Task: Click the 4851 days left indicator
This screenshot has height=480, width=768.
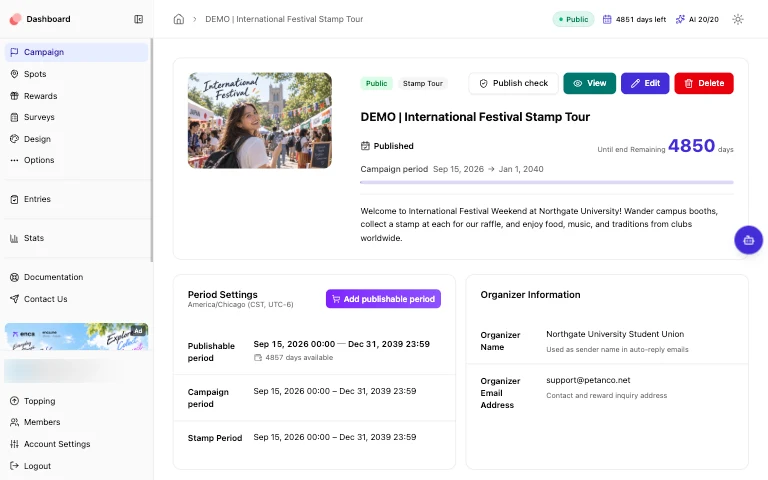Action: coord(634,19)
